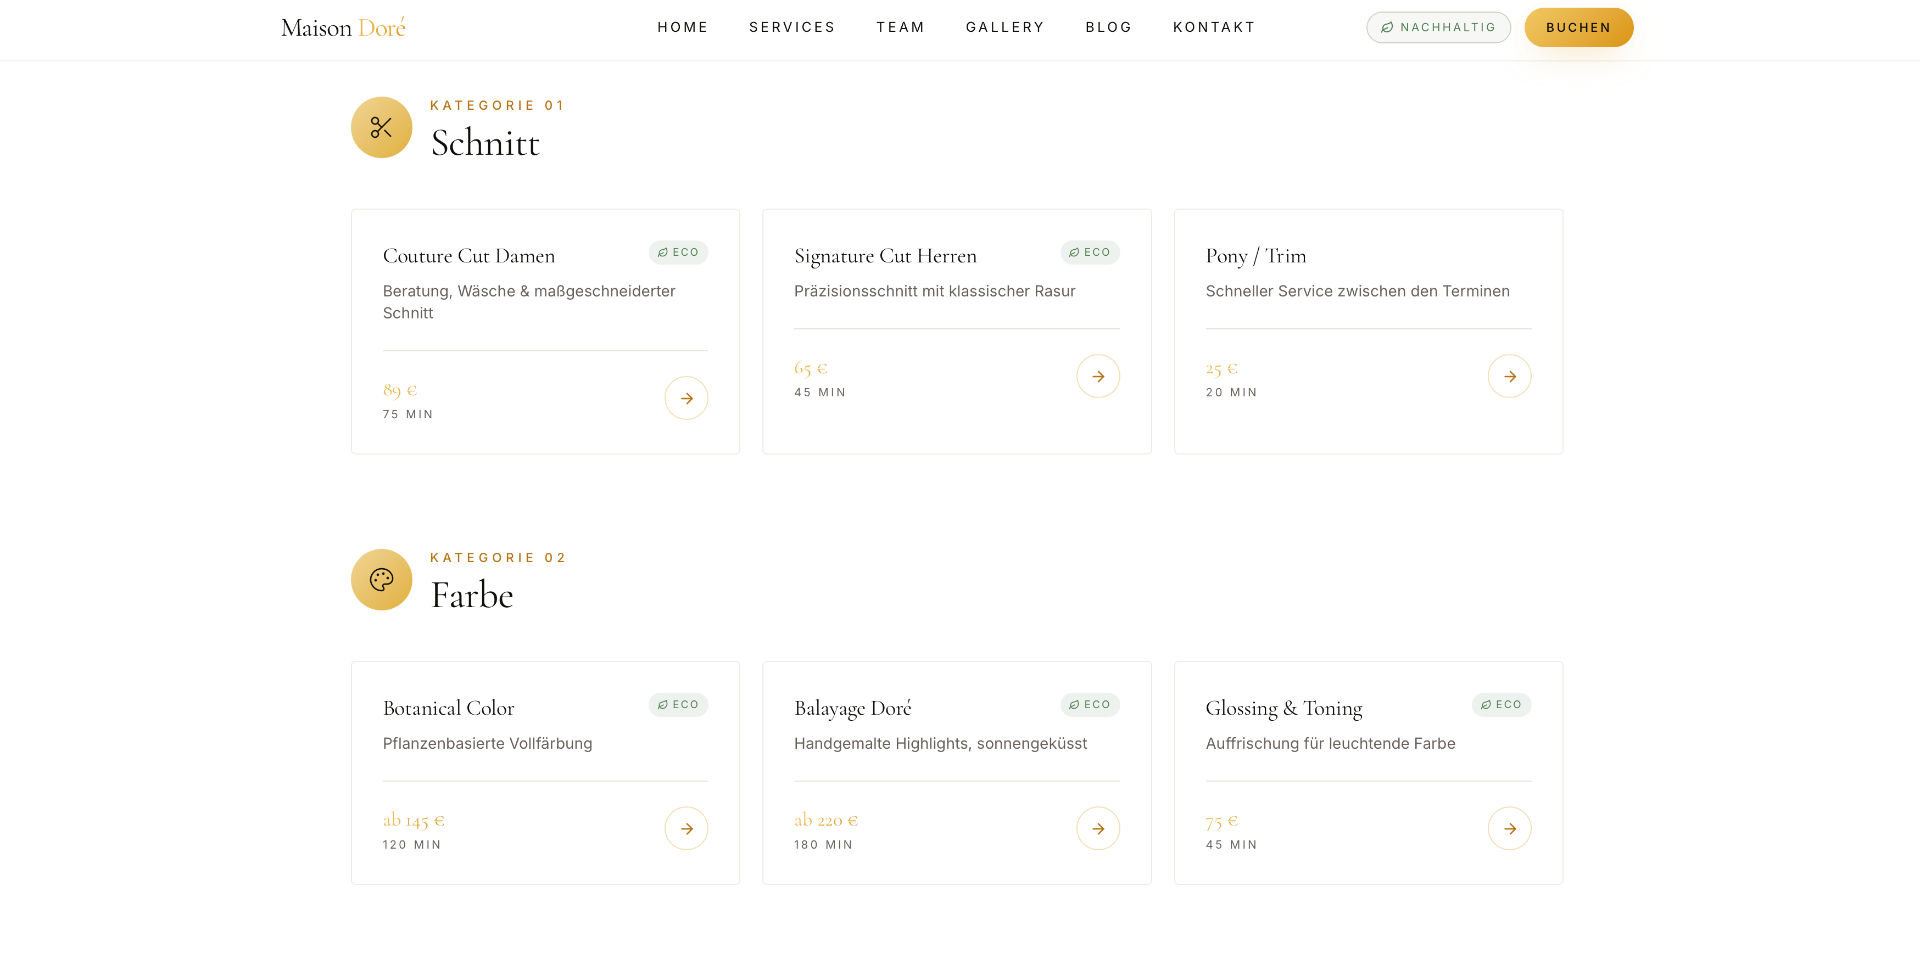Viewport: 1920px width, 976px height.
Task: Go to Home in navigation
Action: (683, 27)
